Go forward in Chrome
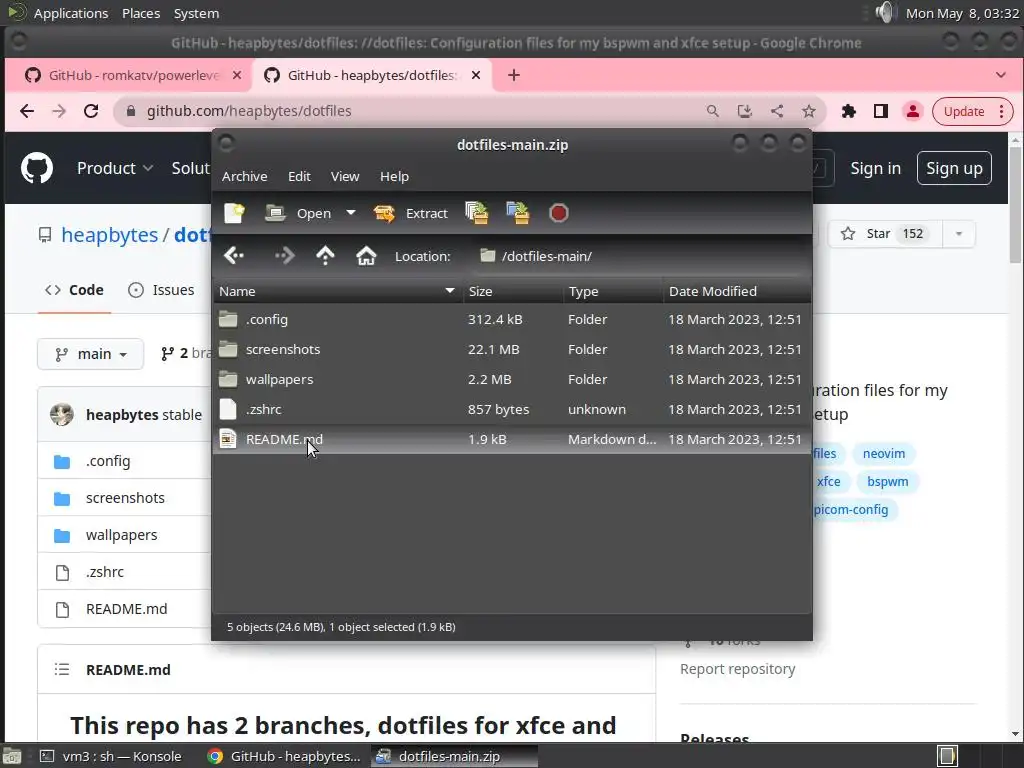1024x768 pixels. (x=59, y=111)
